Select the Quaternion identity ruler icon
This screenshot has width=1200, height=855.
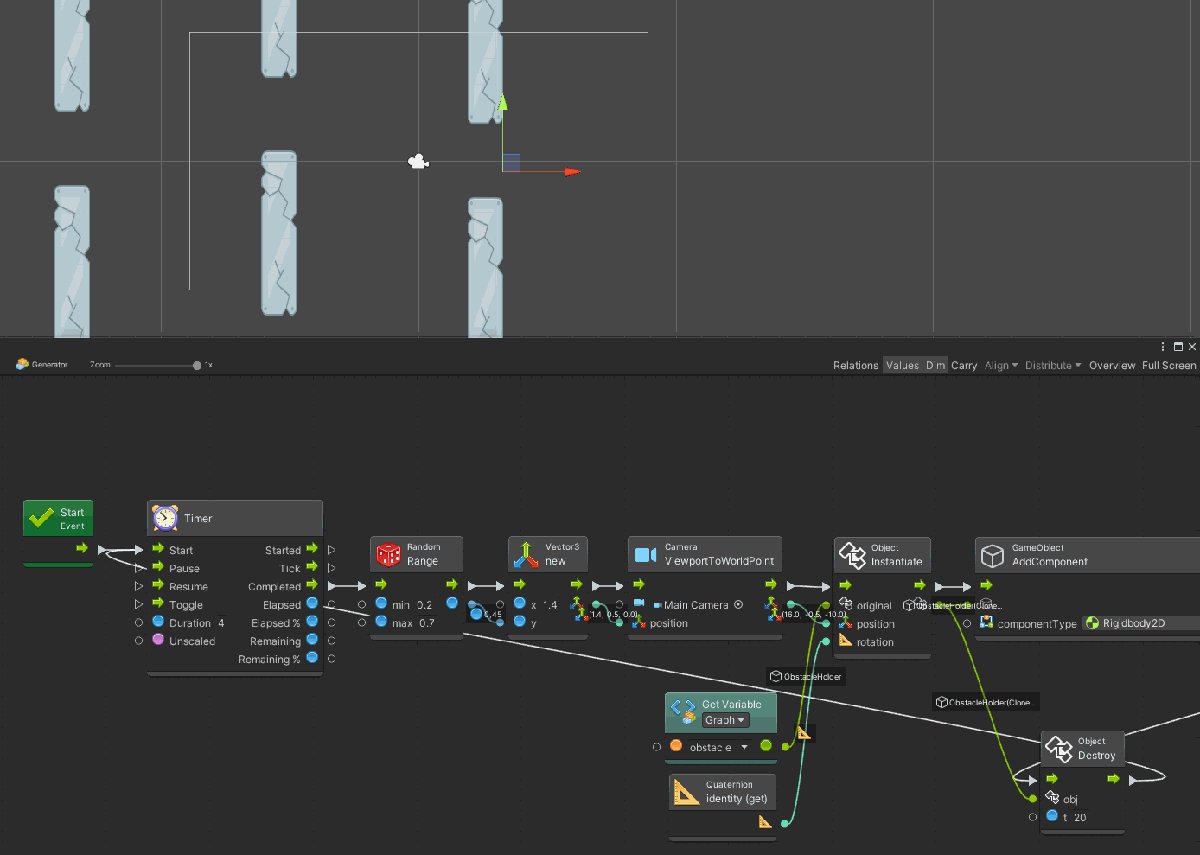[685, 791]
